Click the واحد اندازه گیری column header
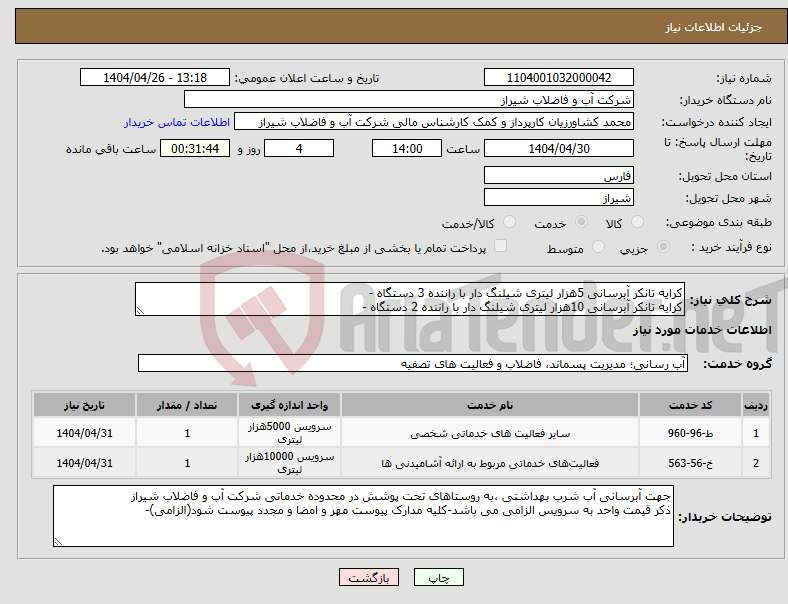This screenshot has width=788, height=604. 289,405
